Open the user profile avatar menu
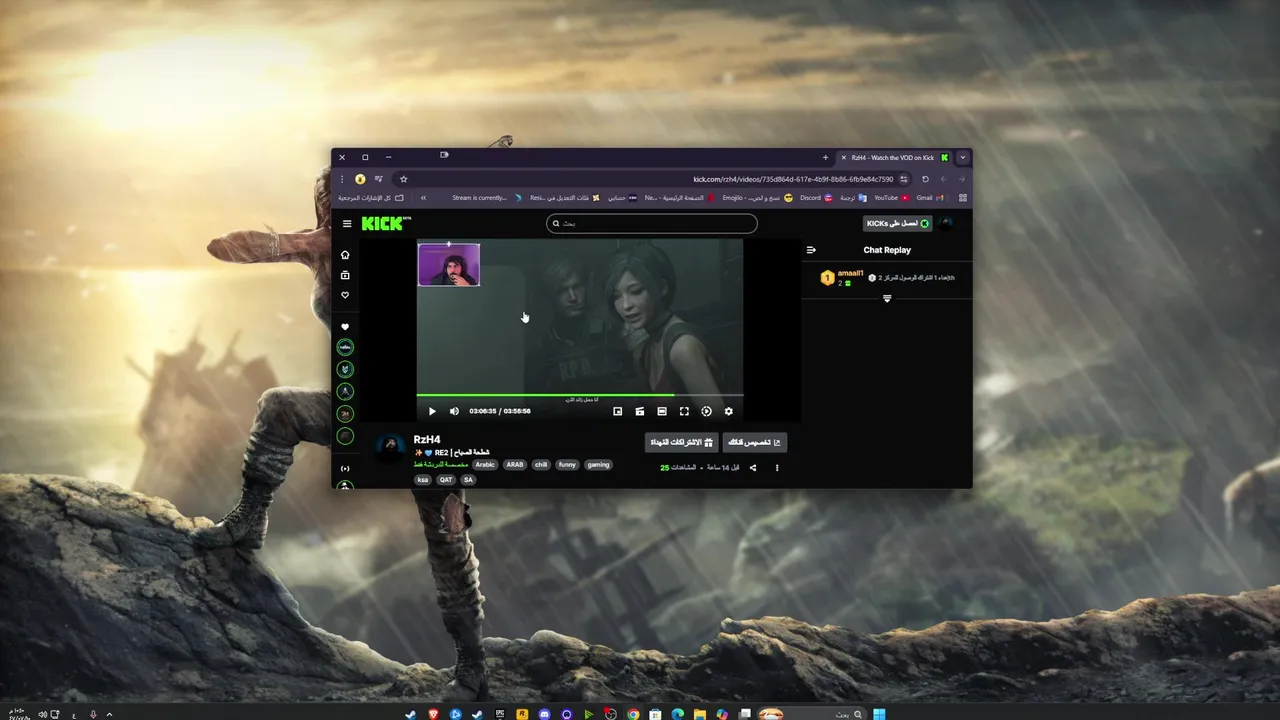Viewport: 1280px width, 720px height. tap(948, 223)
